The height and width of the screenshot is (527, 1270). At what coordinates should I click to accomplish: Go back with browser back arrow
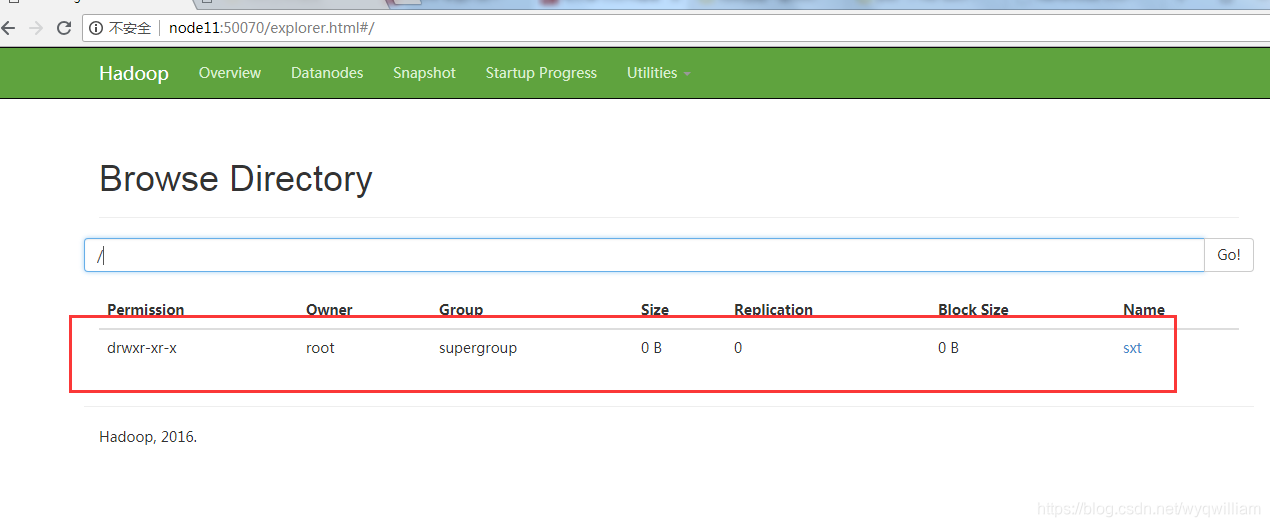8,28
